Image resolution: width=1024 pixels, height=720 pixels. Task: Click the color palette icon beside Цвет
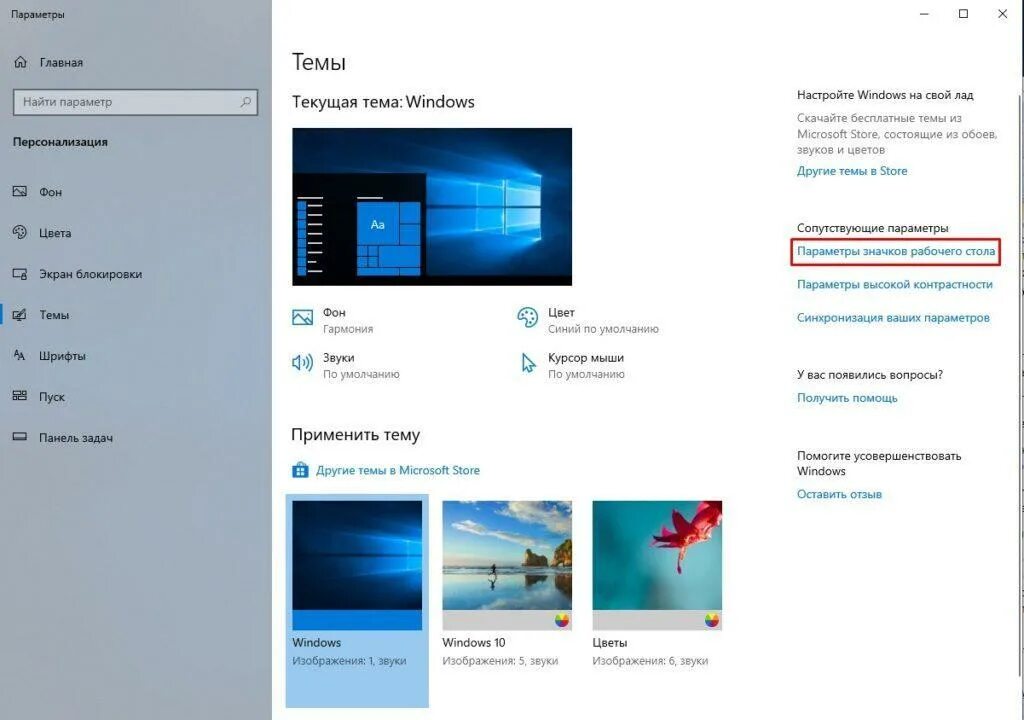[527, 318]
